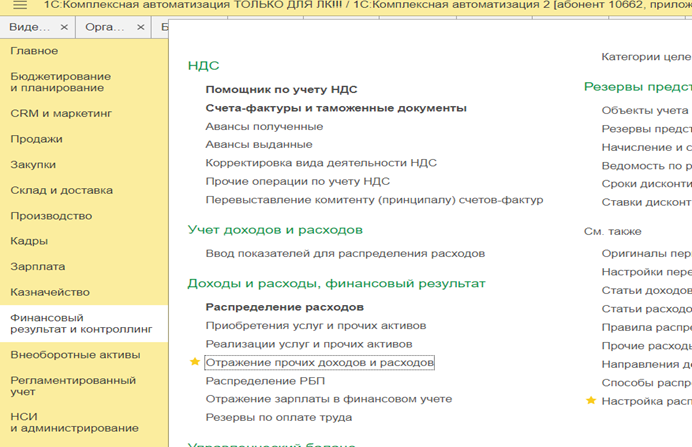Go to the Продажи section
The width and height of the screenshot is (692, 447).
(x=37, y=139)
